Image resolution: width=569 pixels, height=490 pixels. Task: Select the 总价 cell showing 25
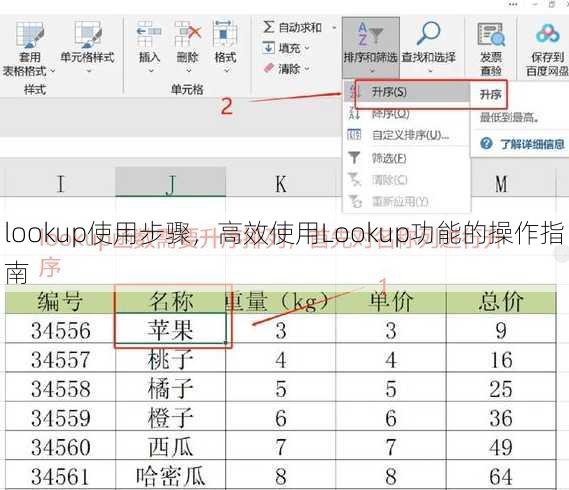pyautogui.click(x=501, y=388)
